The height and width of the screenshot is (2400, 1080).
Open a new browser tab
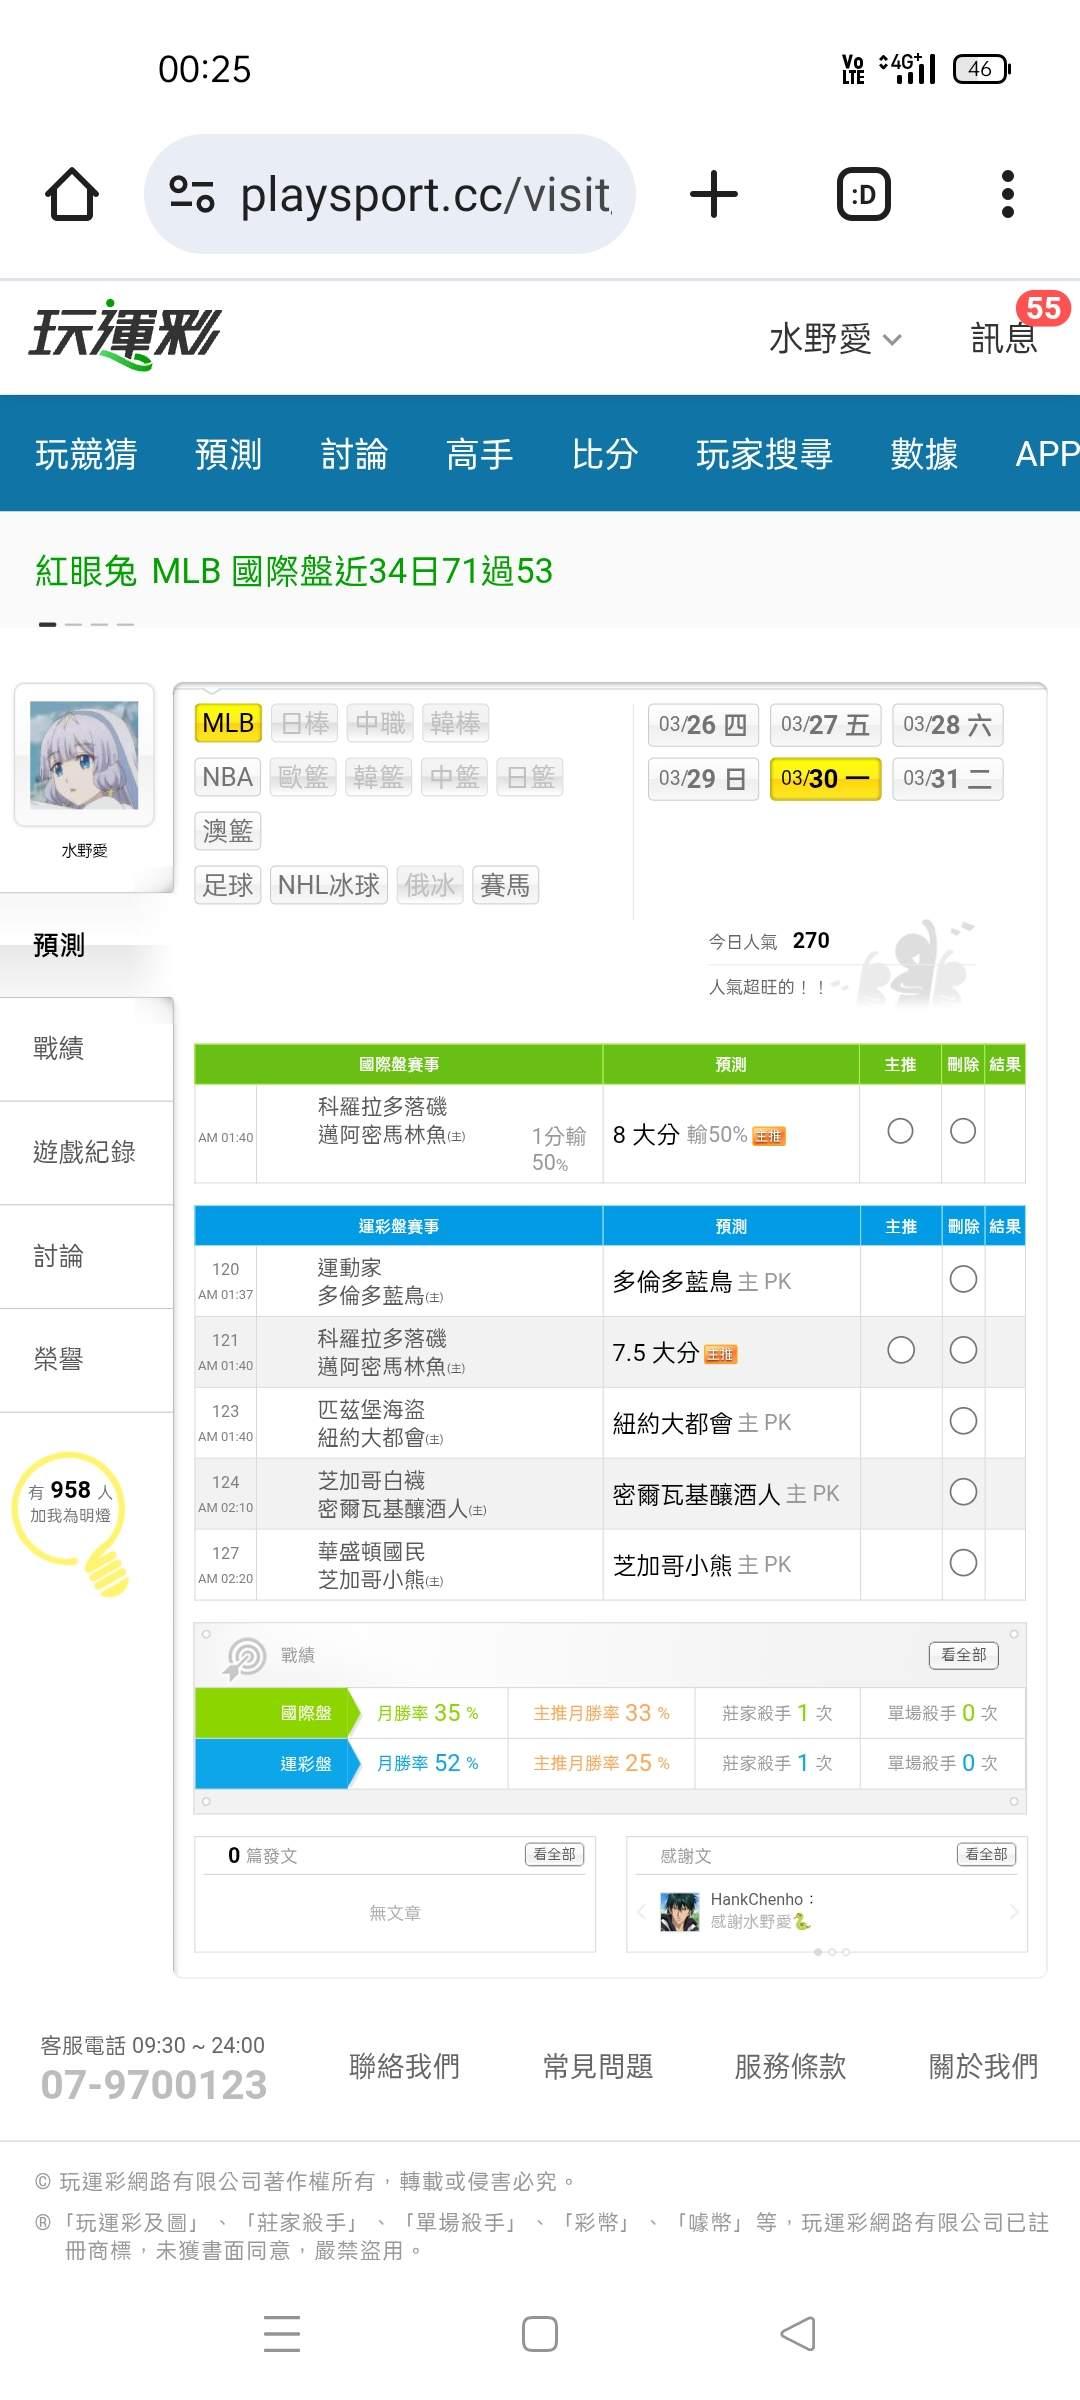714,194
